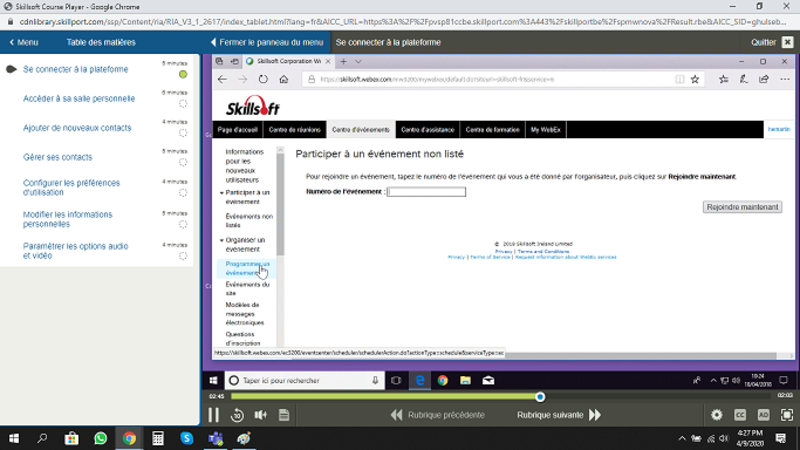Click Edge share icon

point(764,80)
